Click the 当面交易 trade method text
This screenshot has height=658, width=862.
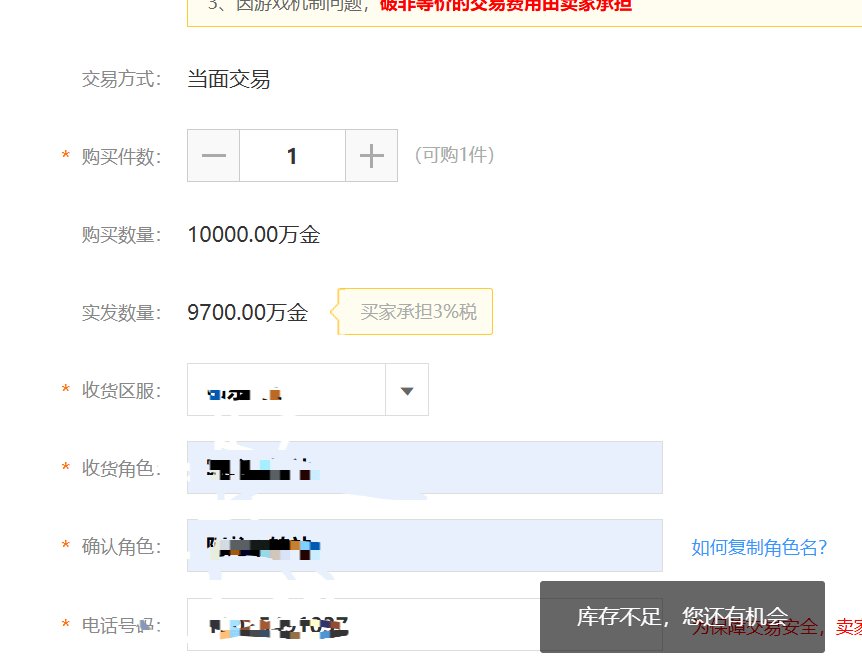(228, 80)
